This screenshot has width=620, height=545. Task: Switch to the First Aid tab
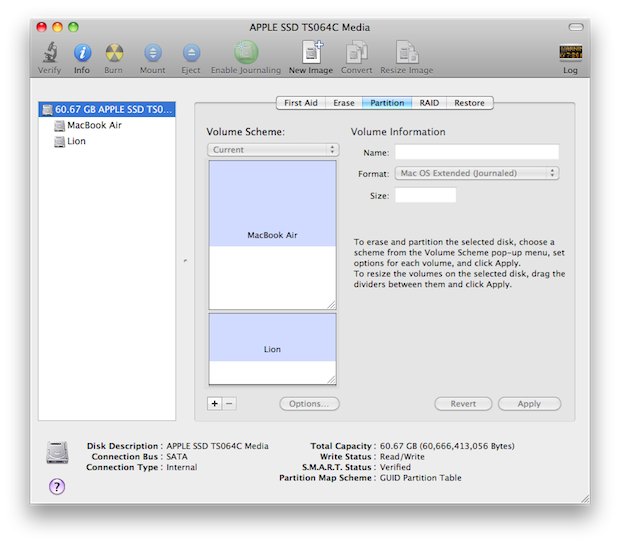(301, 103)
